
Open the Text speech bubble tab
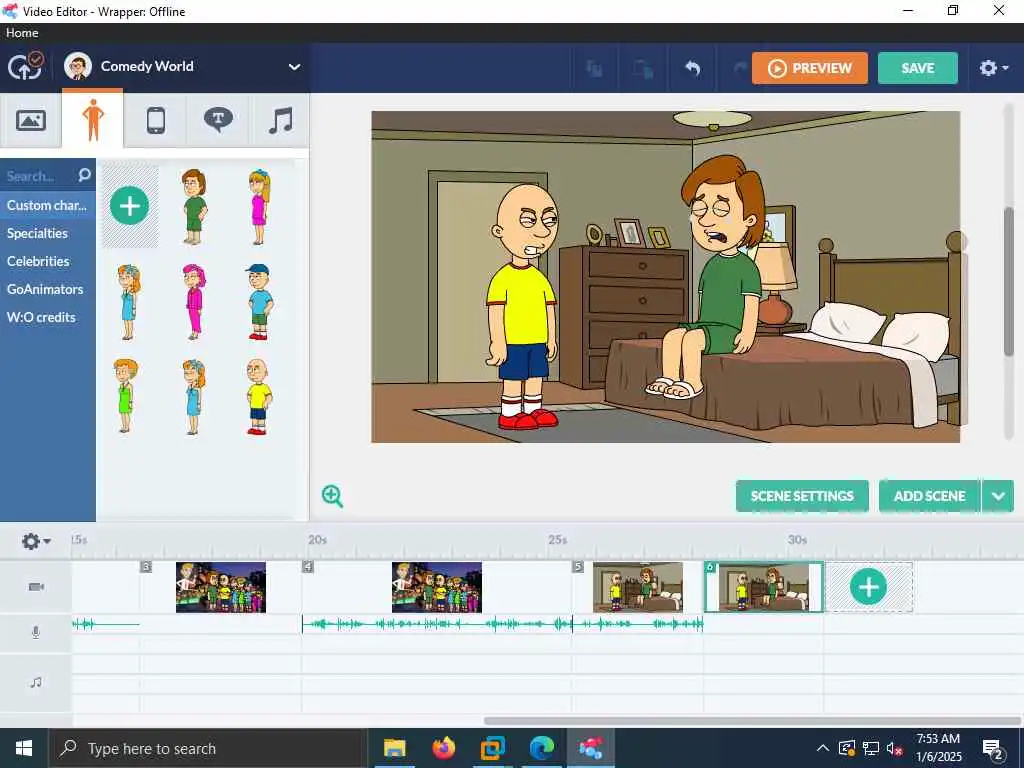click(x=218, y=120)
